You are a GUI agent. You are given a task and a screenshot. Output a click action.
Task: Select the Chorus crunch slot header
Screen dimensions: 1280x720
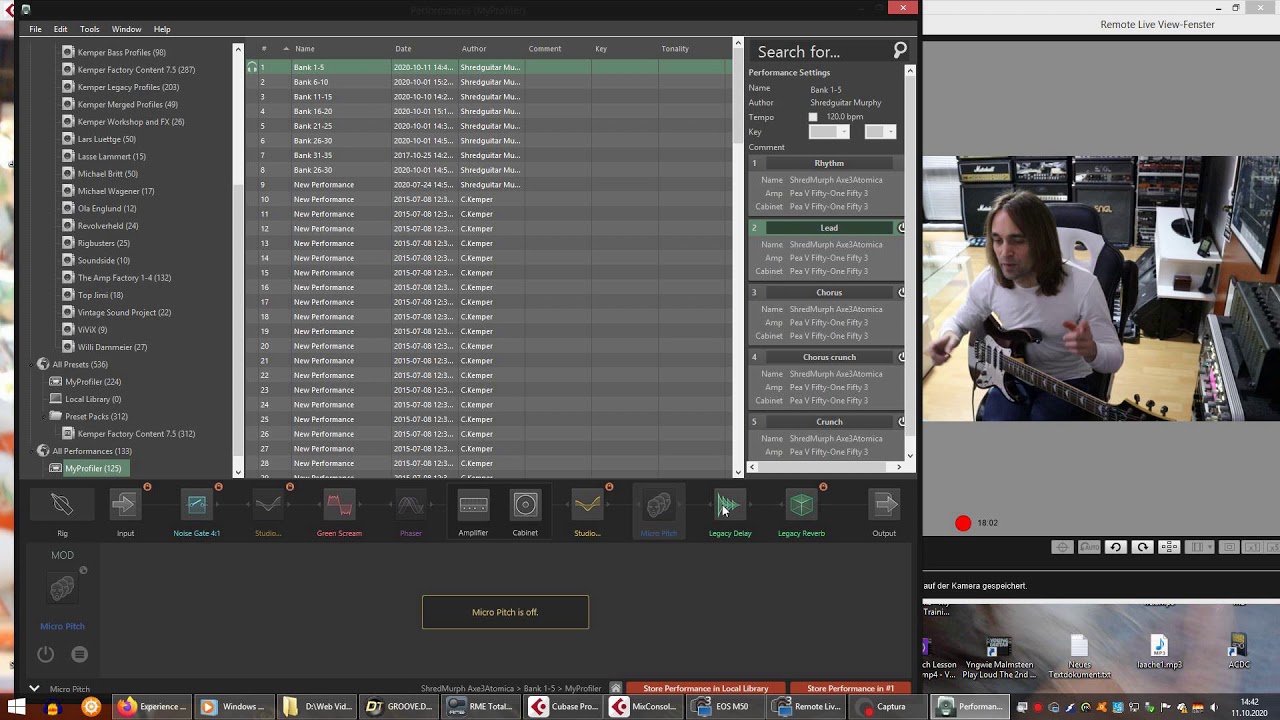[828, 357]
